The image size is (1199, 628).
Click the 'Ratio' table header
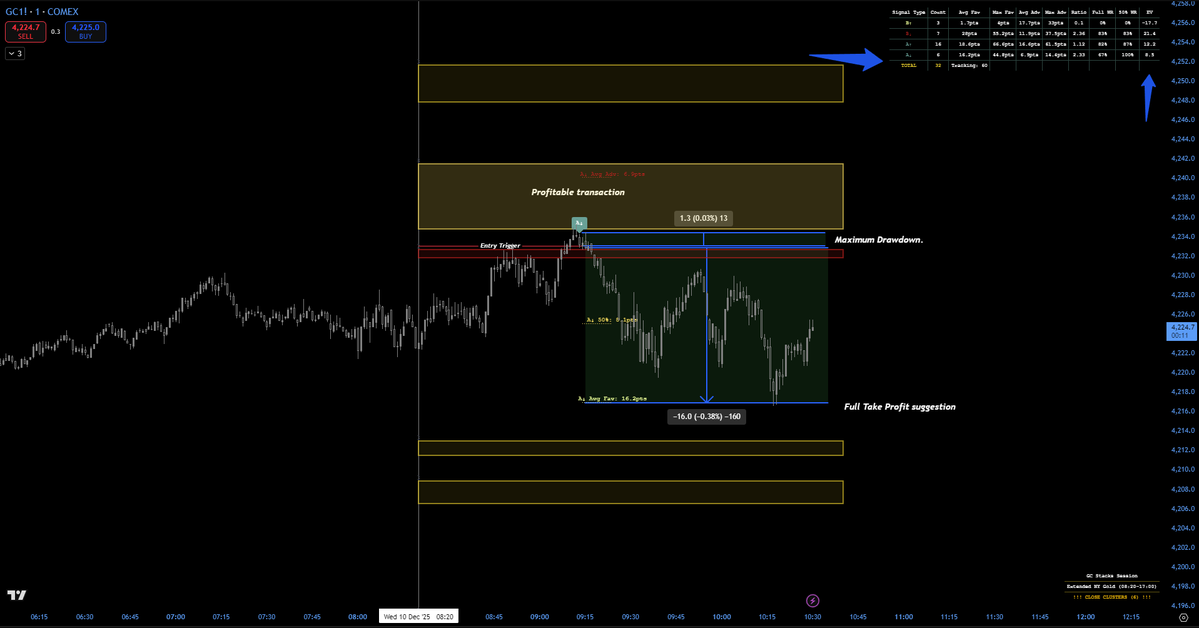[1078, 12]
